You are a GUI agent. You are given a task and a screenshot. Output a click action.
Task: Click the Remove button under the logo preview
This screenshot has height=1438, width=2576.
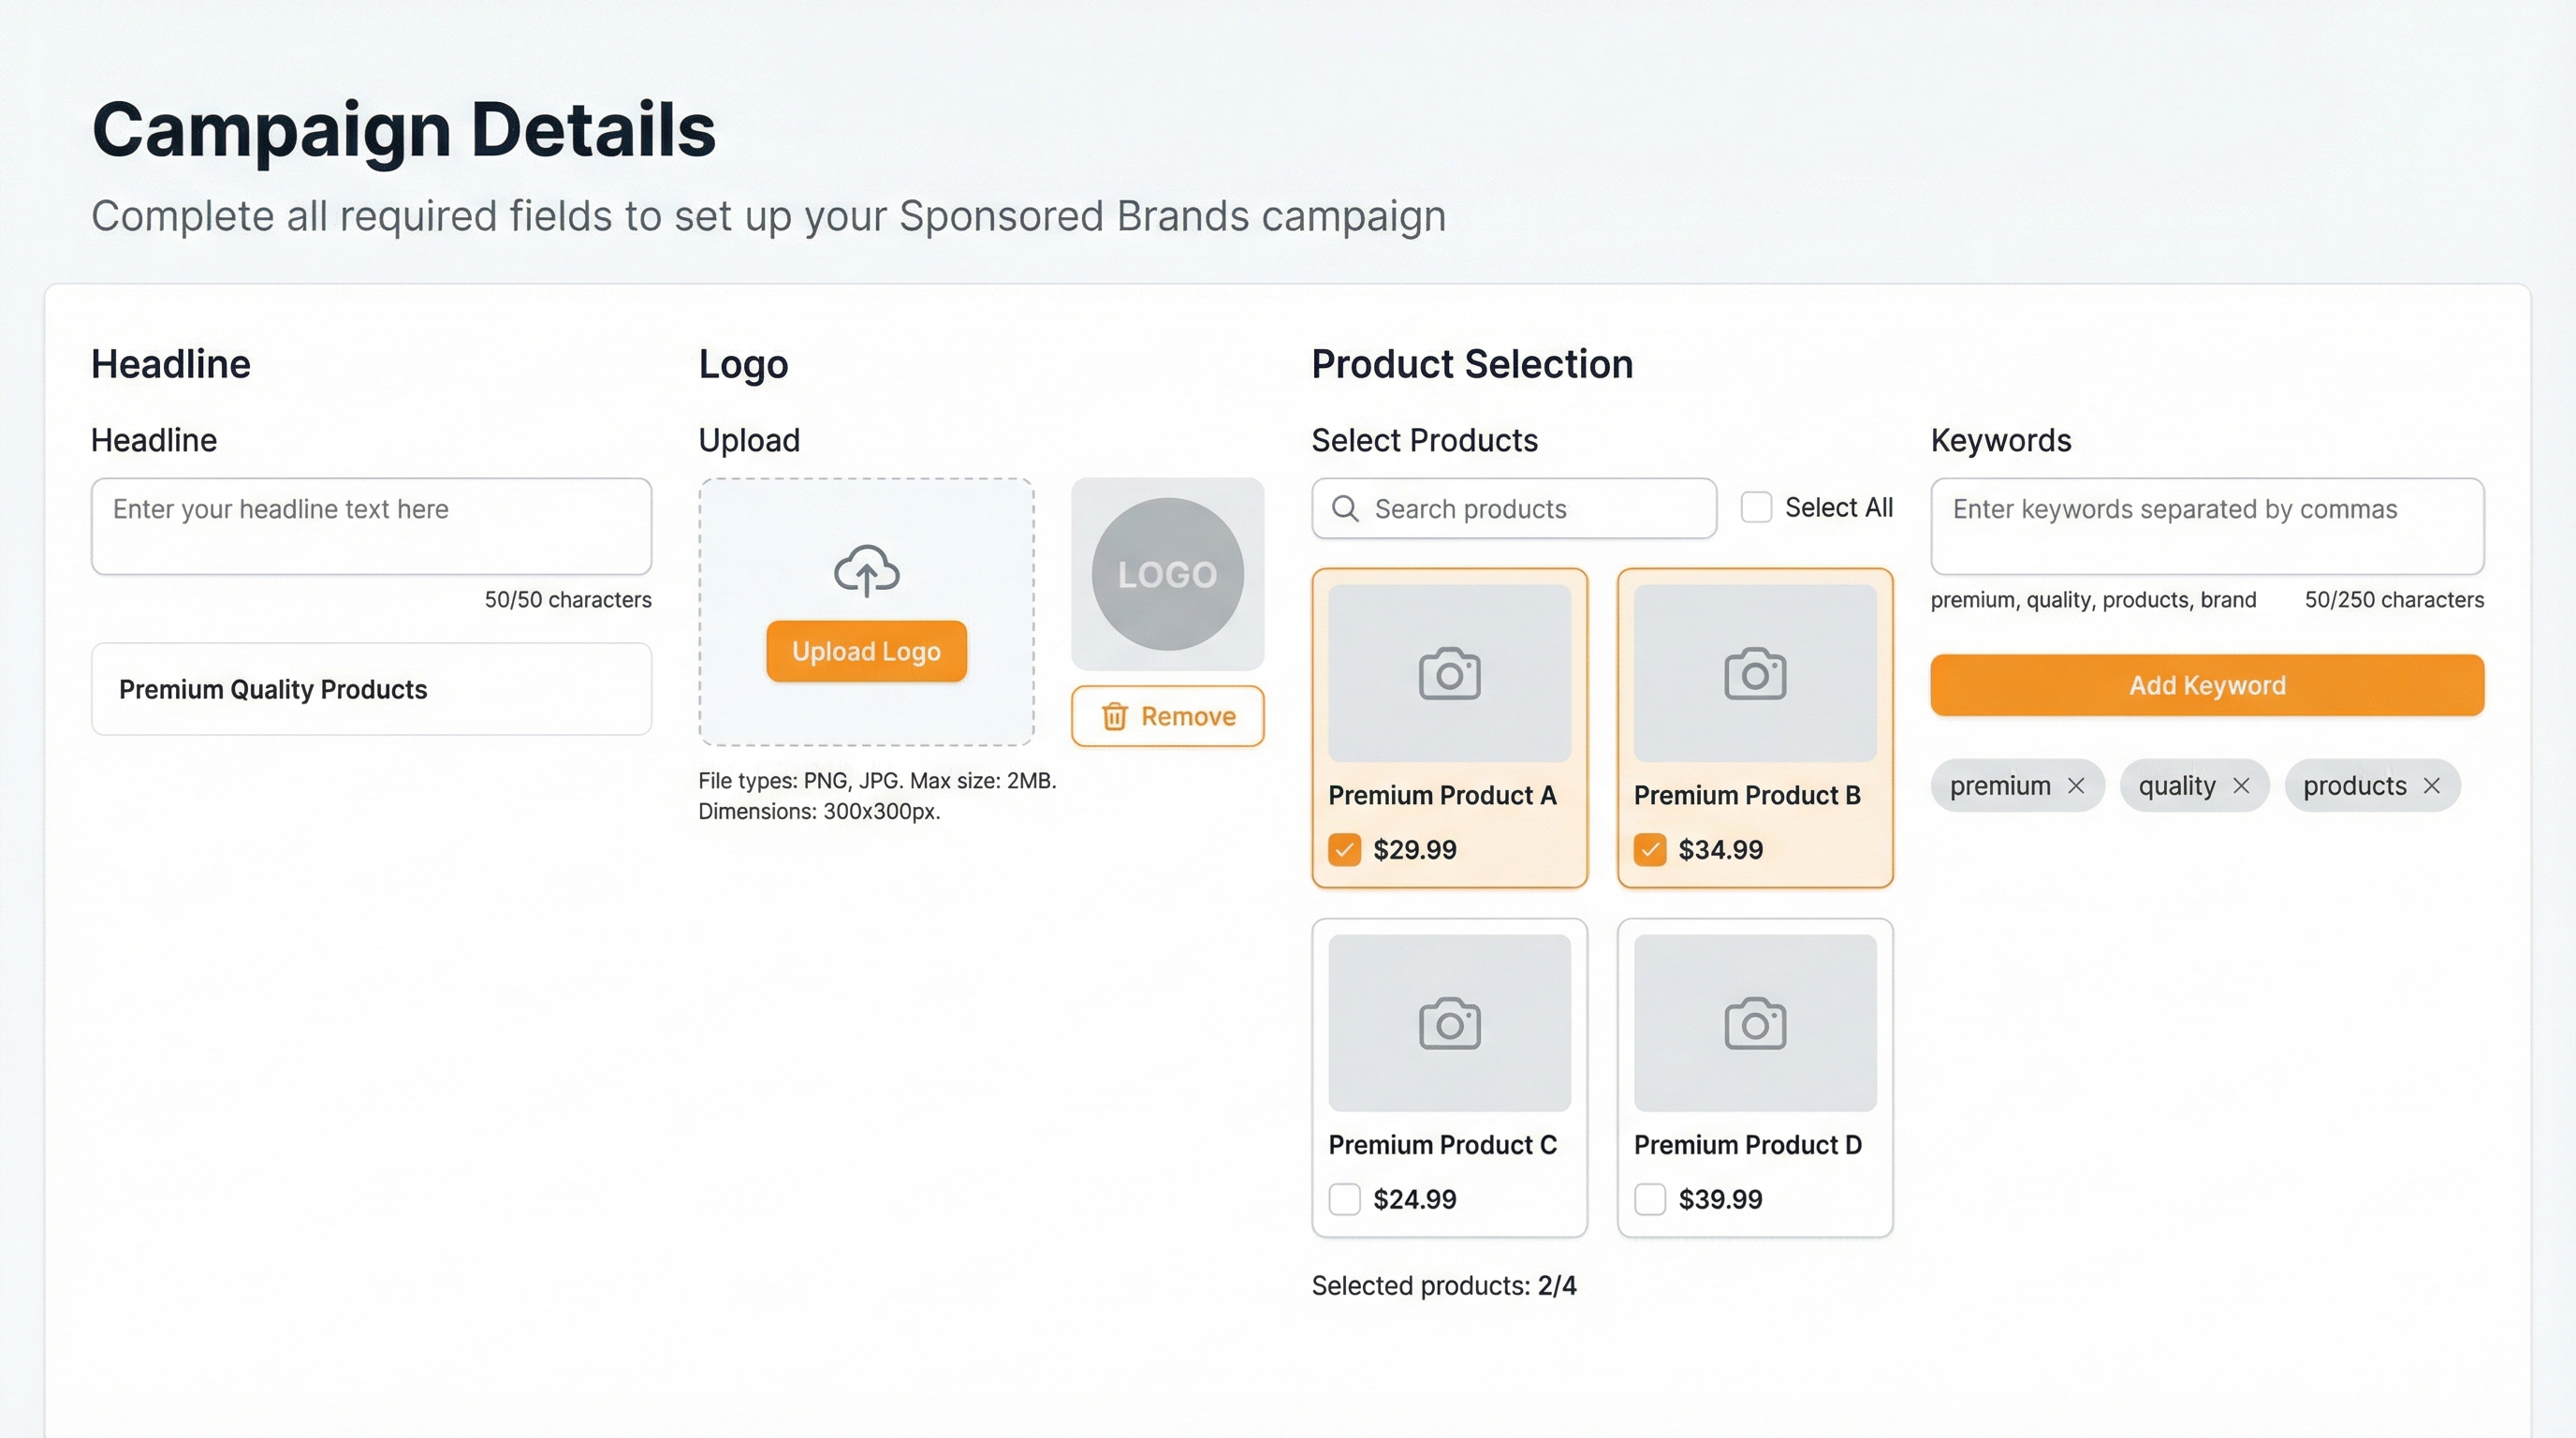tap(1167, 716)
